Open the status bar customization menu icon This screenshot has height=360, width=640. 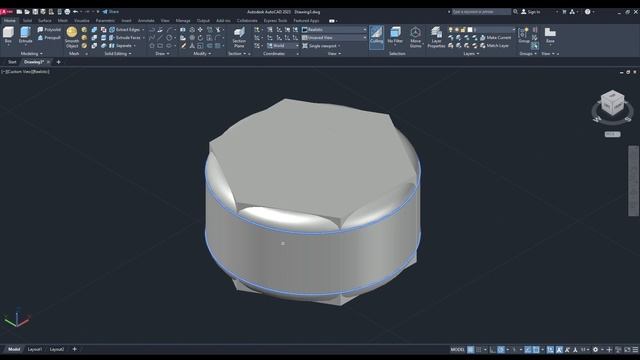[x=635, y=349]
